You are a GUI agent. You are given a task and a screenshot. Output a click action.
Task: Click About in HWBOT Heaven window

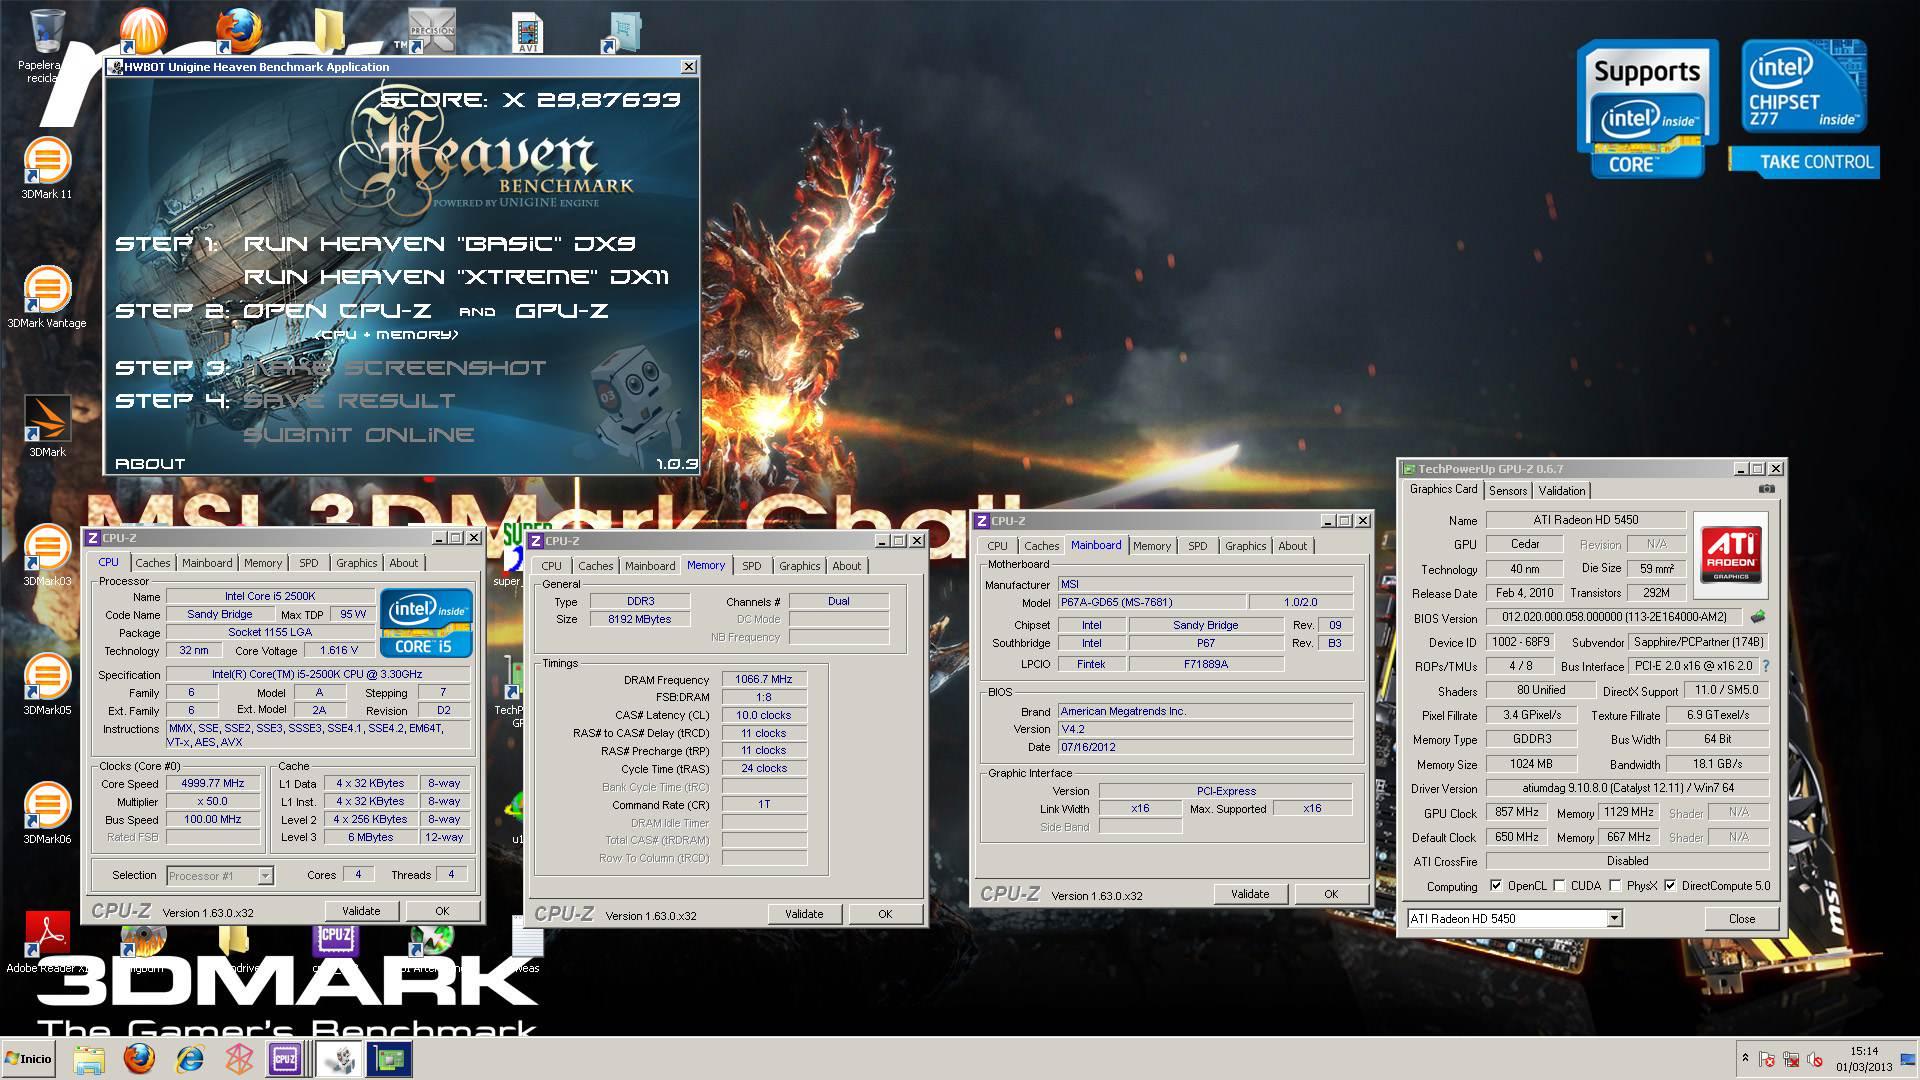[150, 464]
